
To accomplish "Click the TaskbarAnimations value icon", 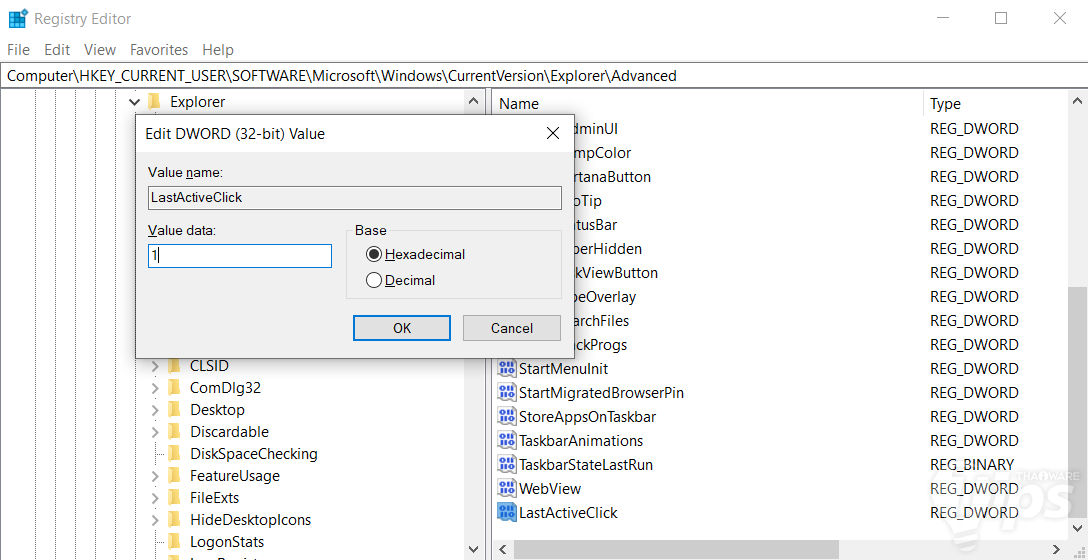I will tap(507, 441).
